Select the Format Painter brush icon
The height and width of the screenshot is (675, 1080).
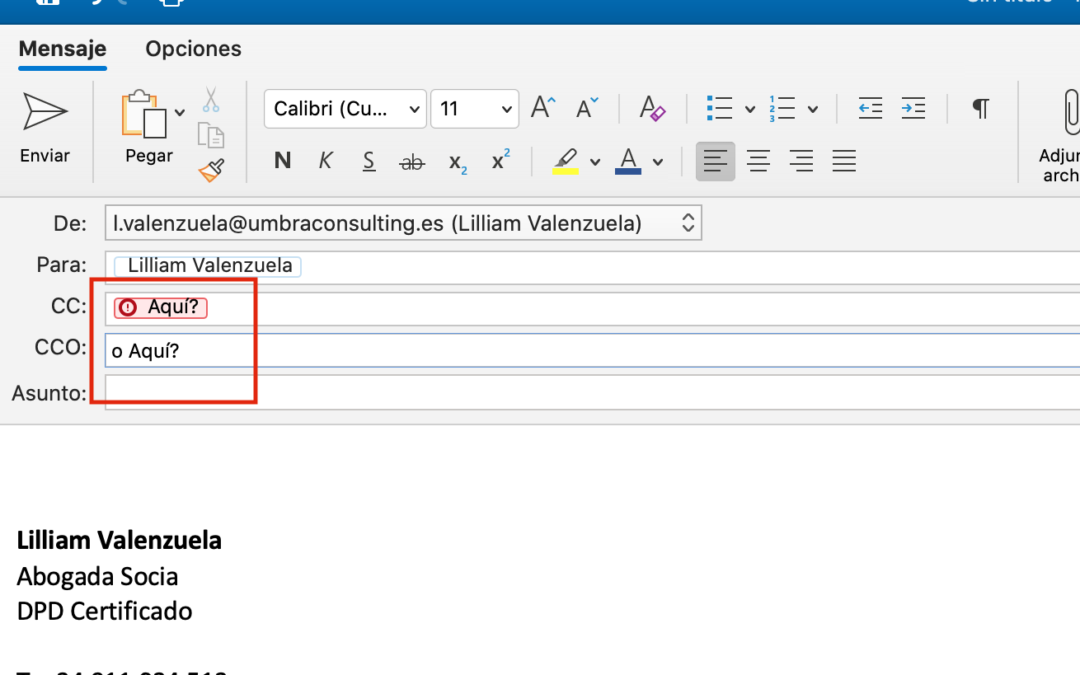click(210, 170)
